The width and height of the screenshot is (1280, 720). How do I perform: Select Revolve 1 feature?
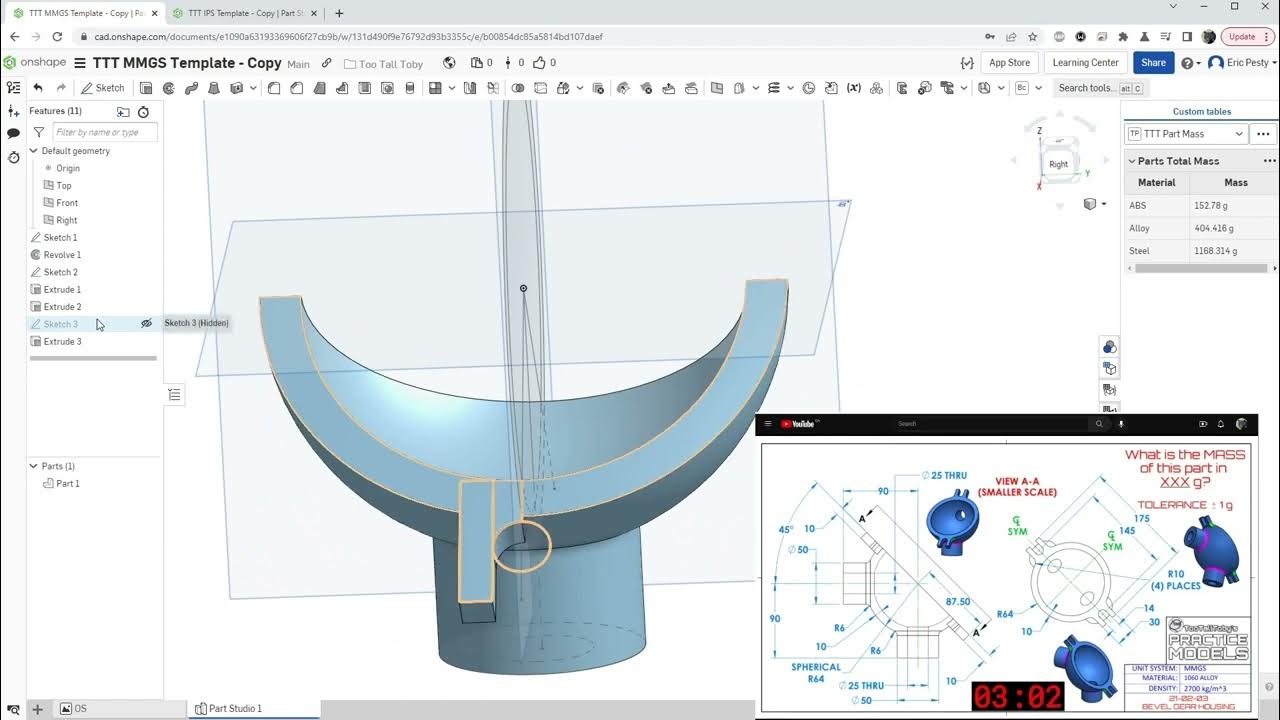pos(62,255)
